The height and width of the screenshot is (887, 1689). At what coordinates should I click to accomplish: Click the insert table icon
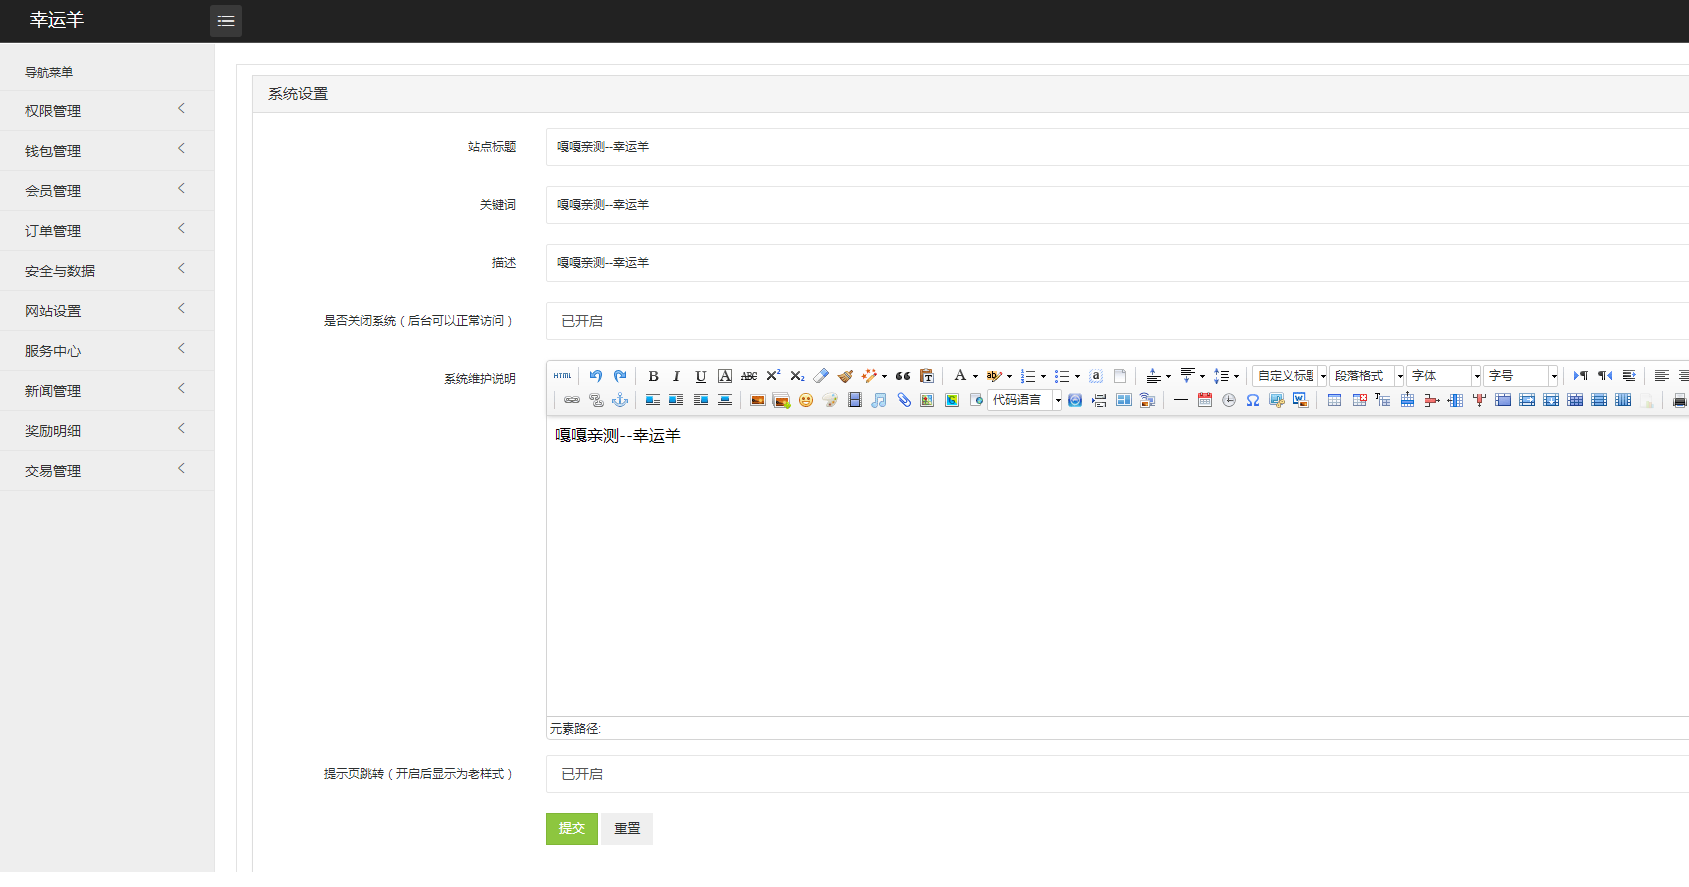(1334, 400)
